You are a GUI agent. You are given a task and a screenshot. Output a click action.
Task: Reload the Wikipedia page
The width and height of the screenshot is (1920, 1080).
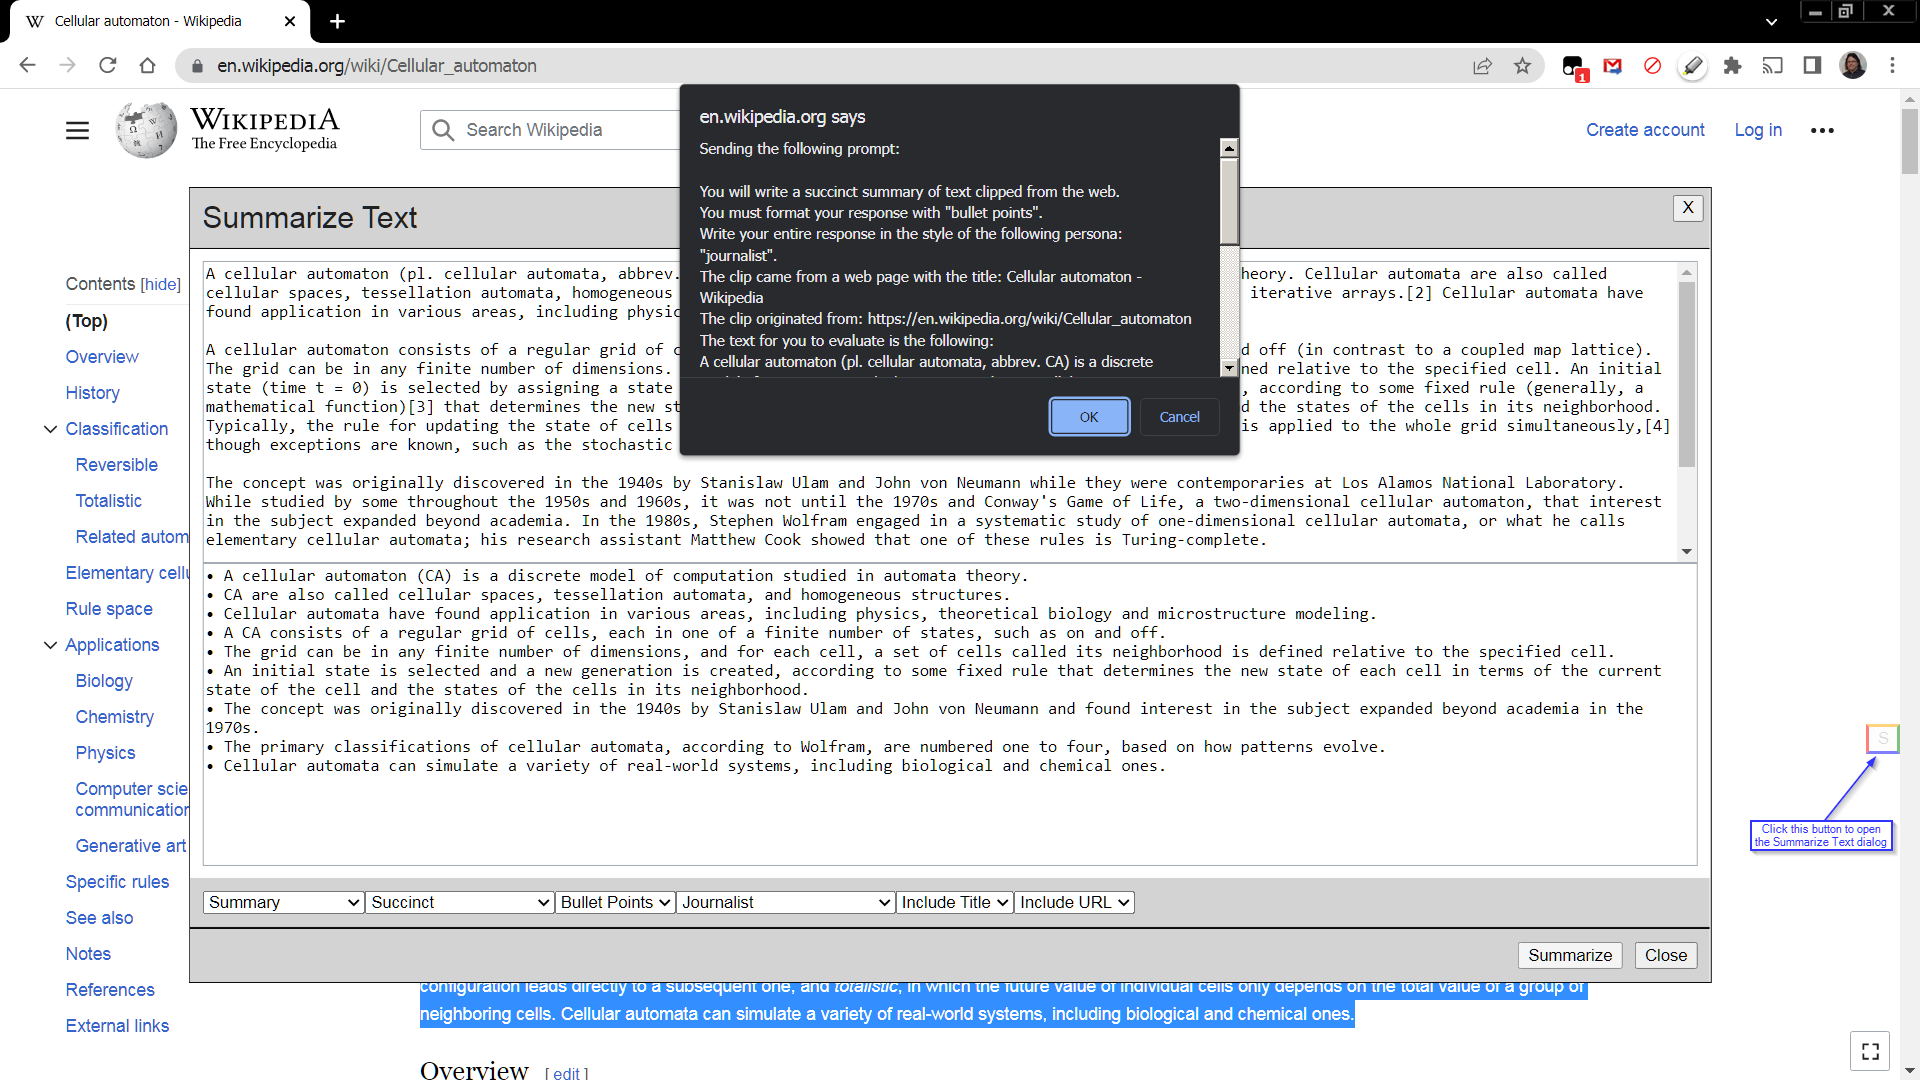click(x=107, y=65)
